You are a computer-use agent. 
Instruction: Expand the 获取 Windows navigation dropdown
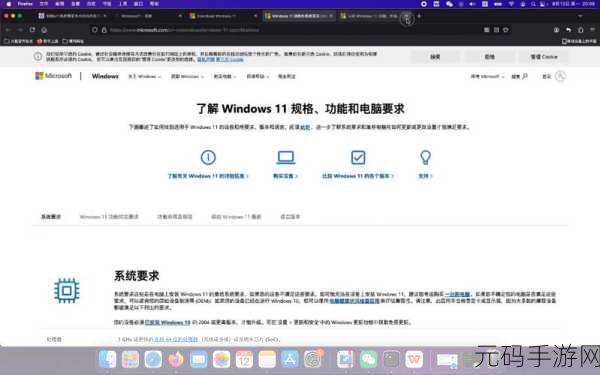[x=187, y=77]
